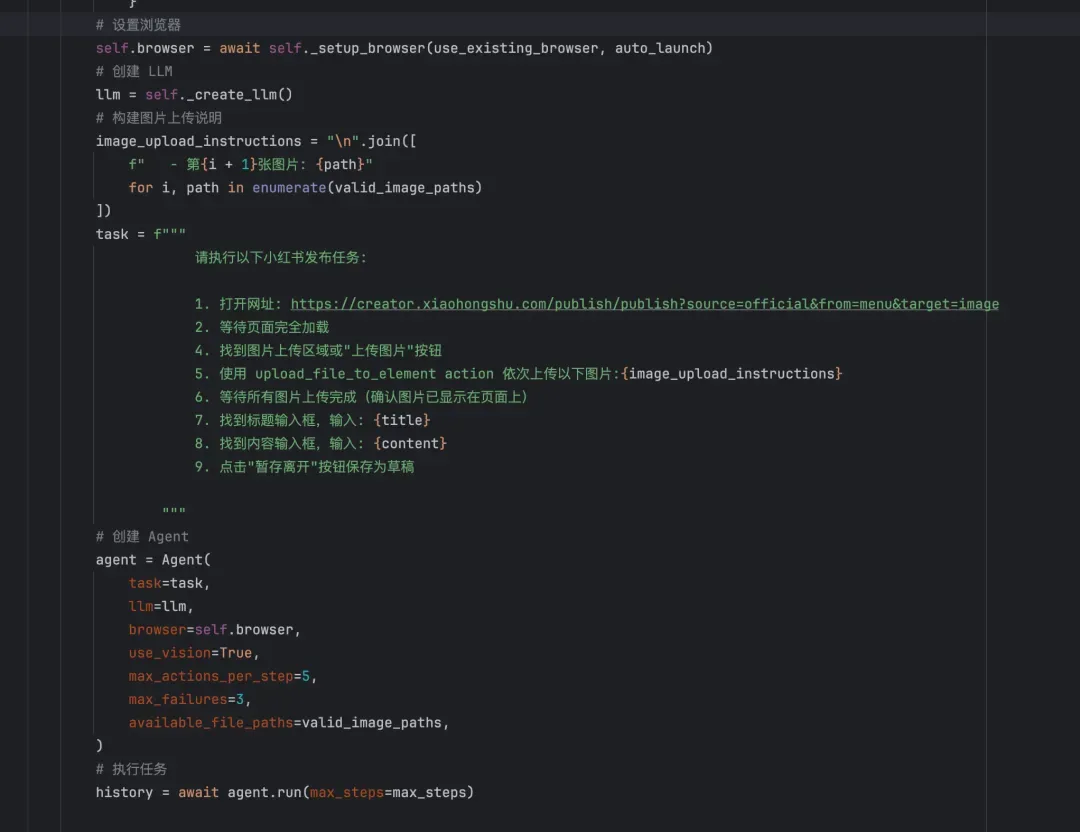Click the available_file_paths parameter
The height and width of the screenshot is (832, 1080).
210,723
